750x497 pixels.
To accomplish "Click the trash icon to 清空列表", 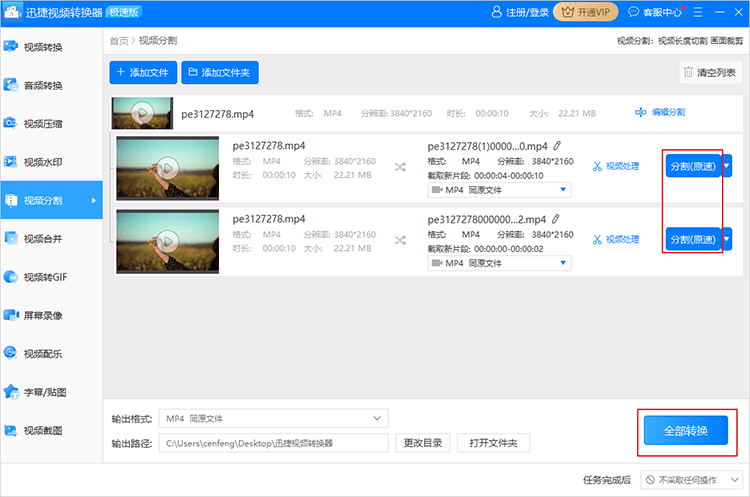I will point(688,72).
